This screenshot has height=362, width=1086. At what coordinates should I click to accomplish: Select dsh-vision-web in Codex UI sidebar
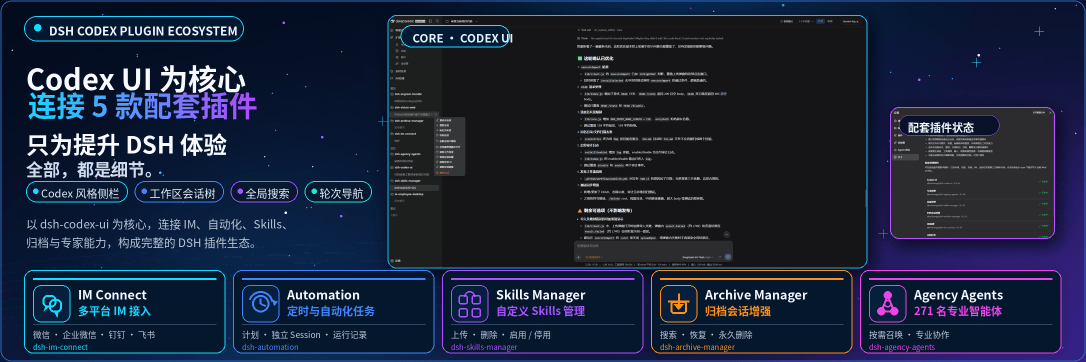tap(406, 107)
